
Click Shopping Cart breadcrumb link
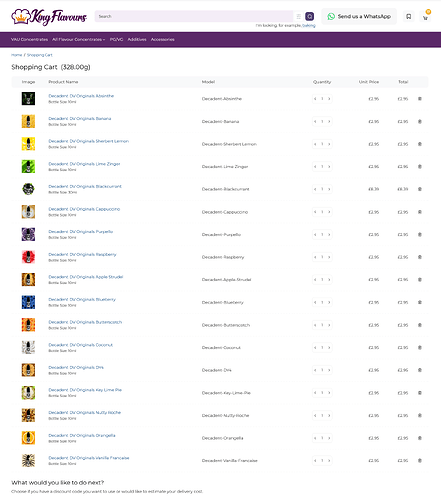pyautogui.click(x=40, y=55)
